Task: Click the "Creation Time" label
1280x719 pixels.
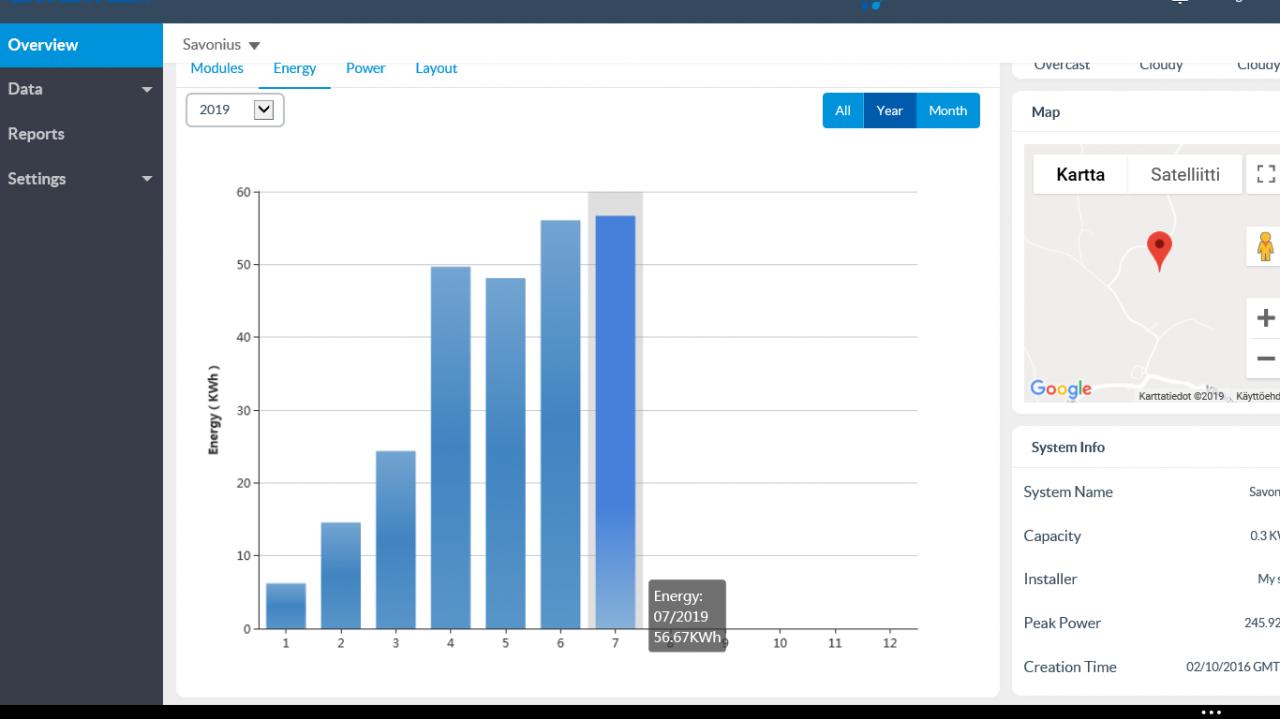Action: 1070,667
